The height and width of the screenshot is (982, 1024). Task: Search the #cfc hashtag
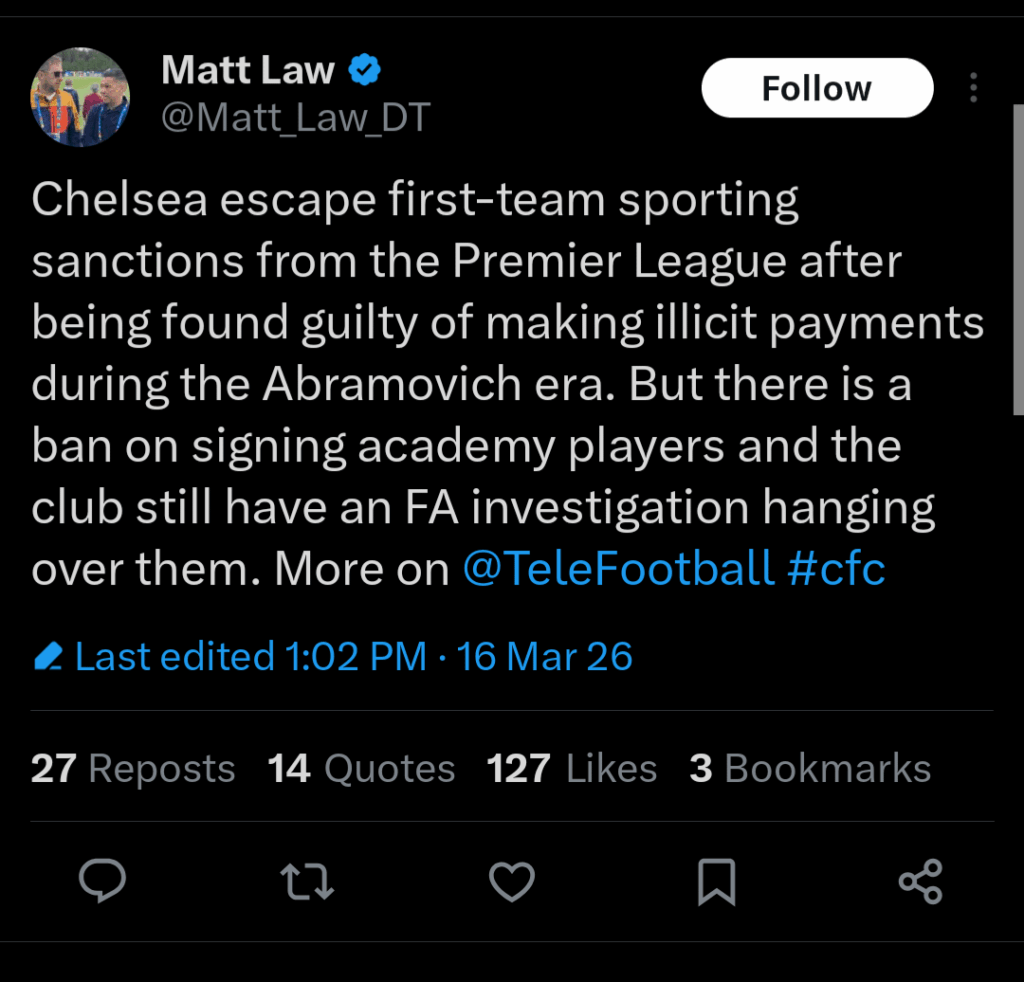[x=836, y=568]
